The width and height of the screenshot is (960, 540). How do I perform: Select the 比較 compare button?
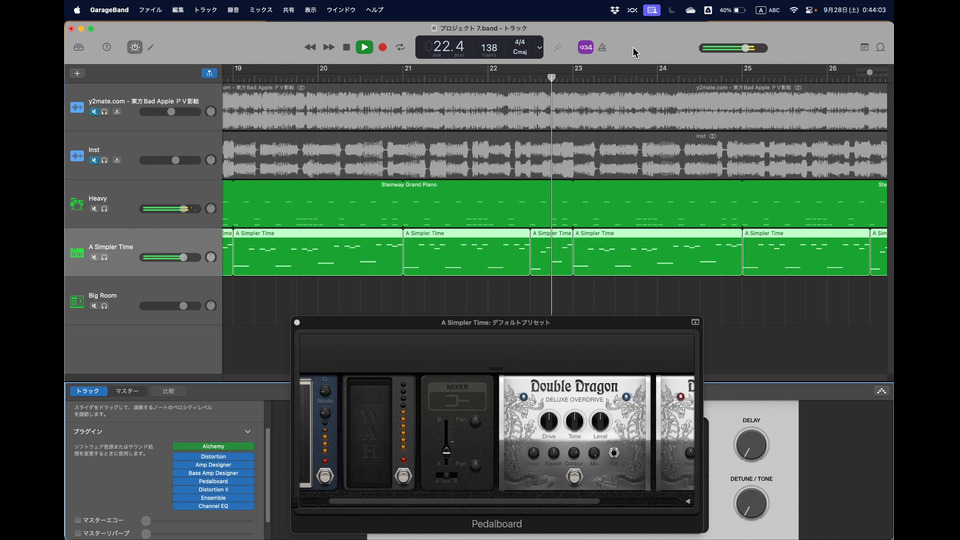pyautogui.click(x=168, y=391)
